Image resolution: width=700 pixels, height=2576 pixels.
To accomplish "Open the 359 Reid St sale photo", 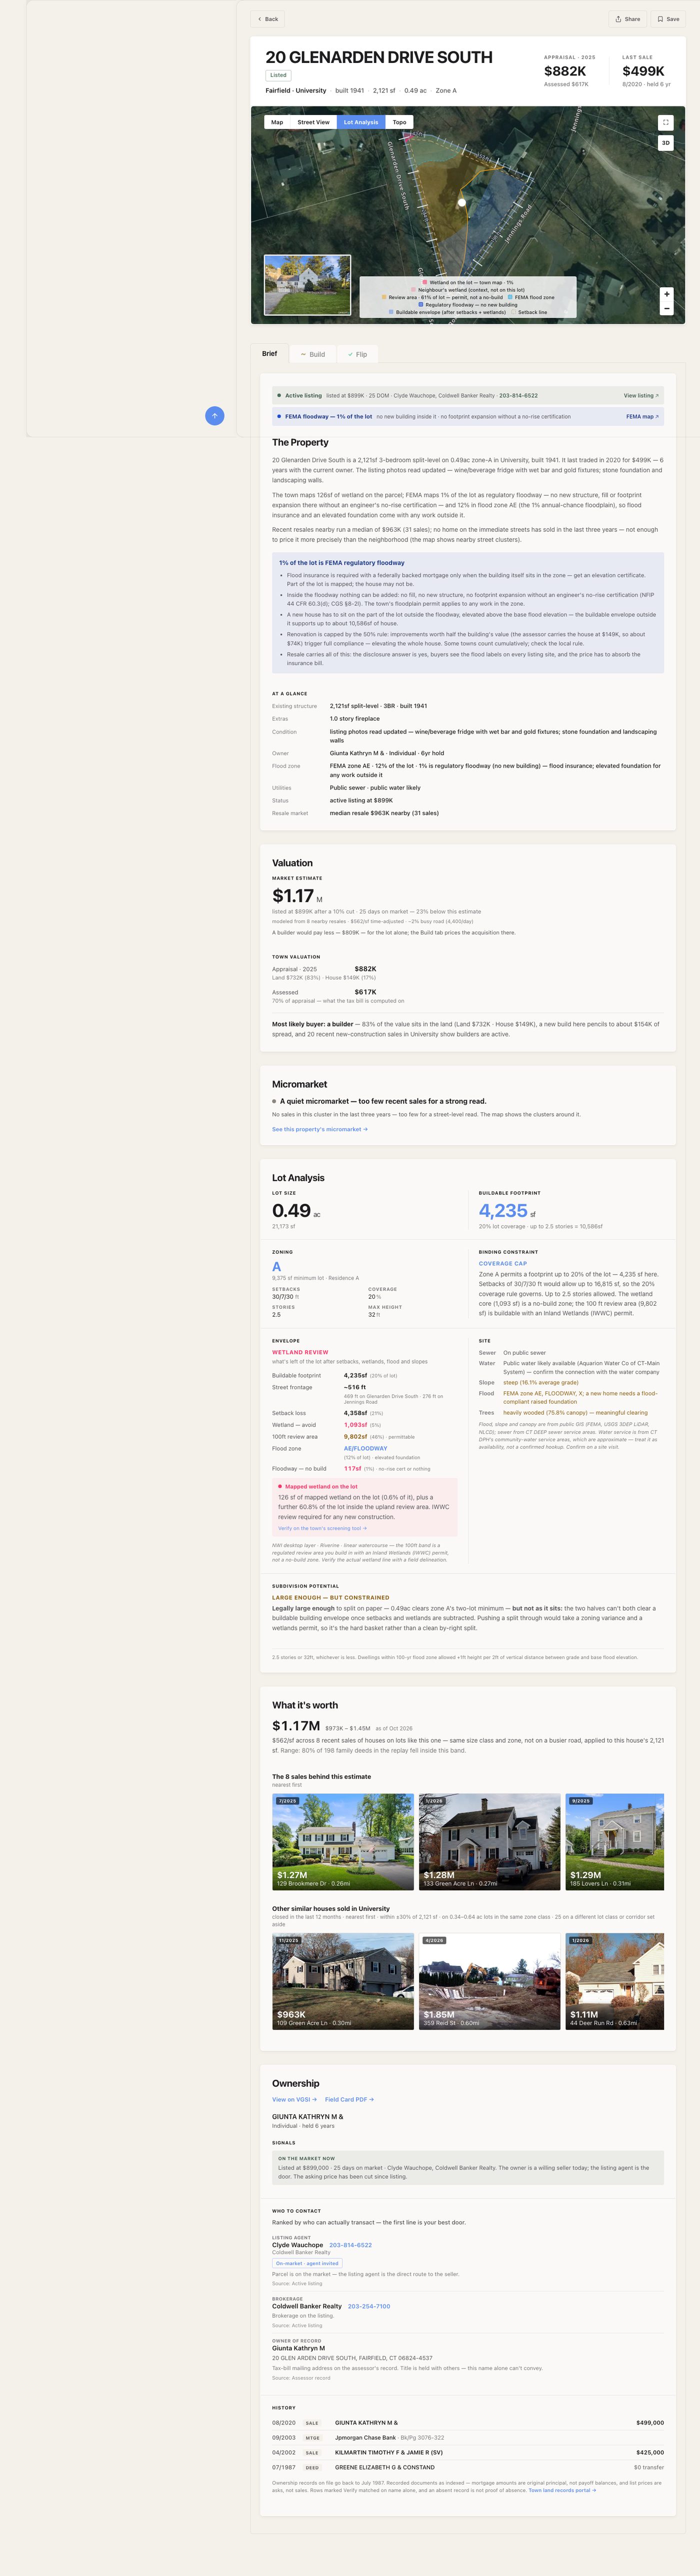I will tap(489, 1981).
